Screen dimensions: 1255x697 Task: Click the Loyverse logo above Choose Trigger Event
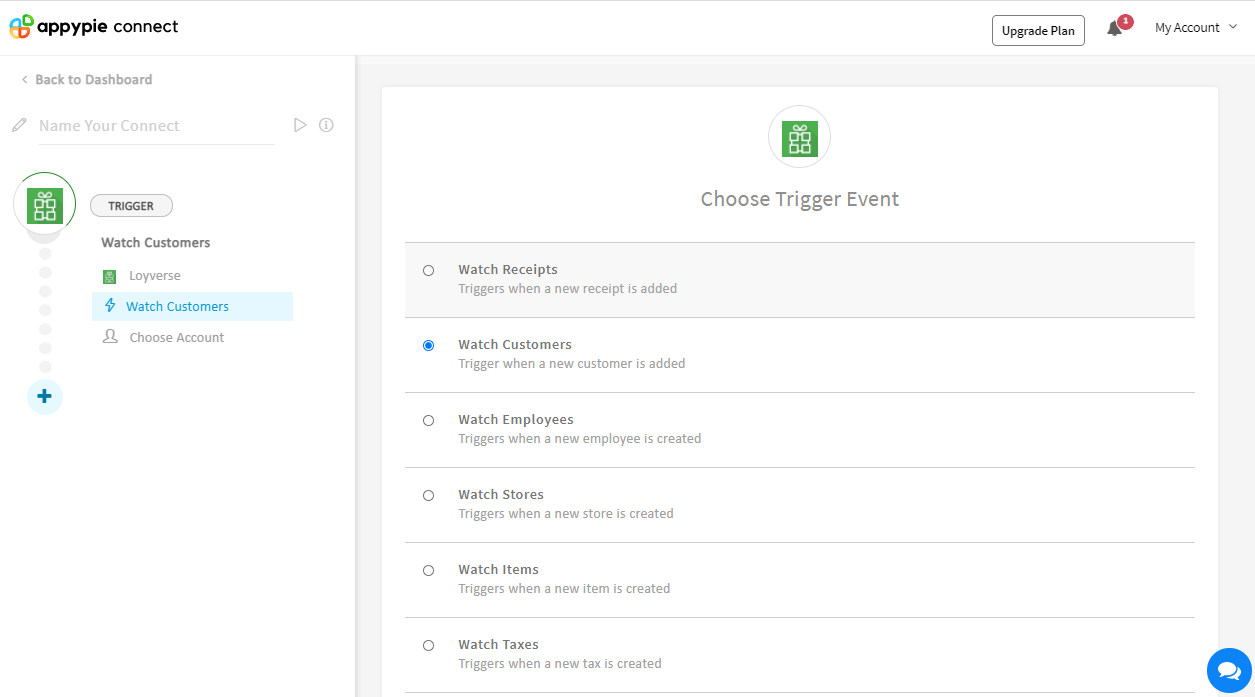pyautogui.click(x=799, y=138)
